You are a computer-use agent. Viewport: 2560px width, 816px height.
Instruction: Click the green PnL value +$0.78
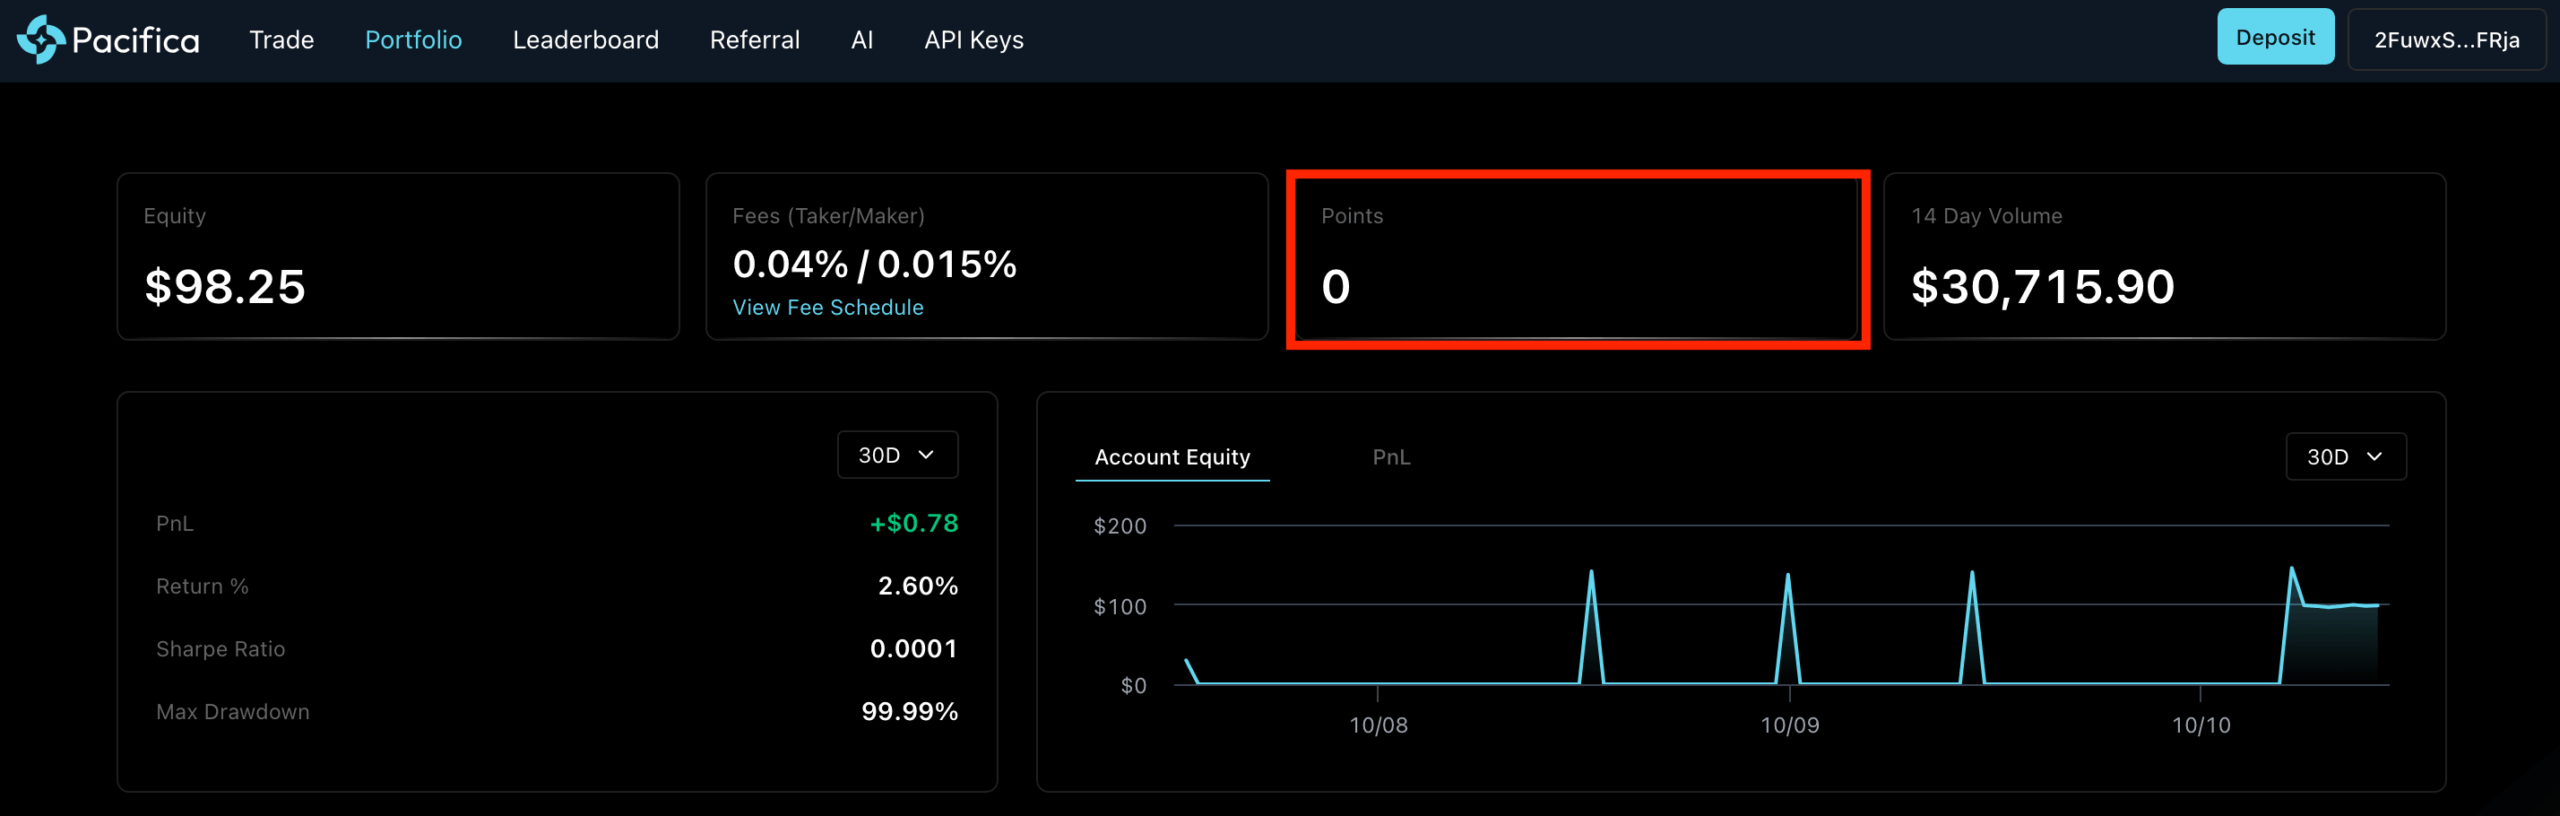coord(913,523)
